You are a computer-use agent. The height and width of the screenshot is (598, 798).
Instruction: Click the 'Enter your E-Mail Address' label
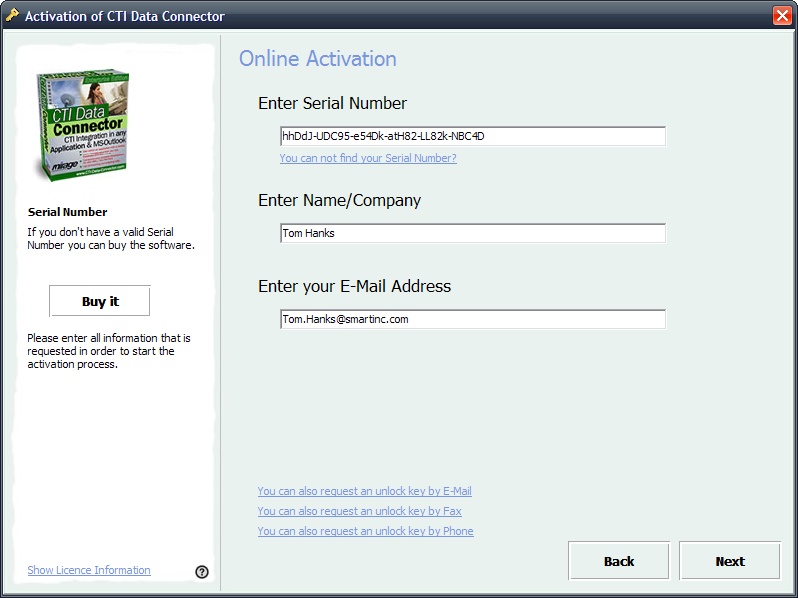click(354, 286)
